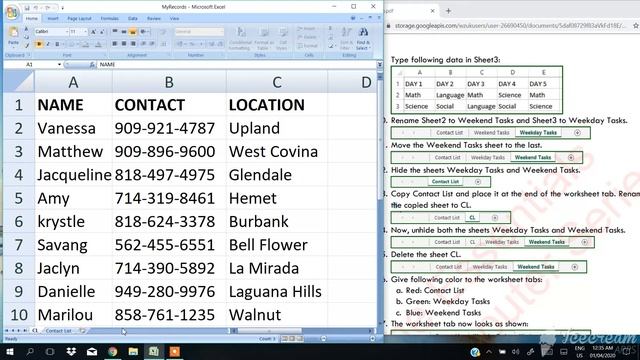Open the Review ribbon tab
Image resolution: width=640 pixels, height=360 pixels.
coord(153,18)
